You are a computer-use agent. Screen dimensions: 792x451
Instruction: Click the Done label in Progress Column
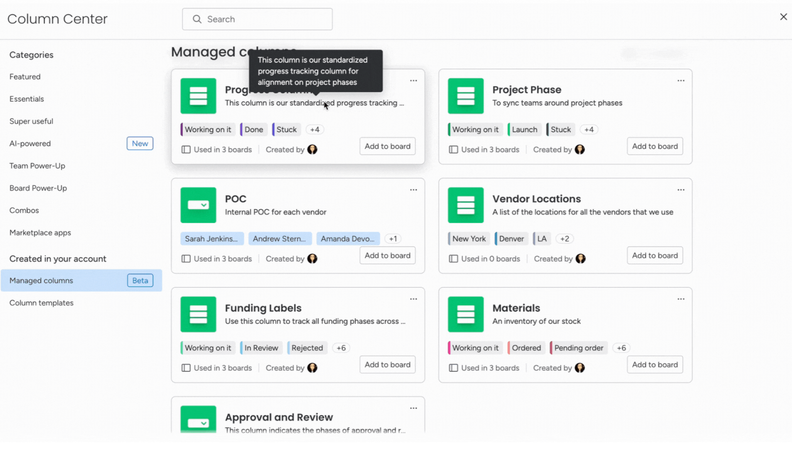coord(254,129)
